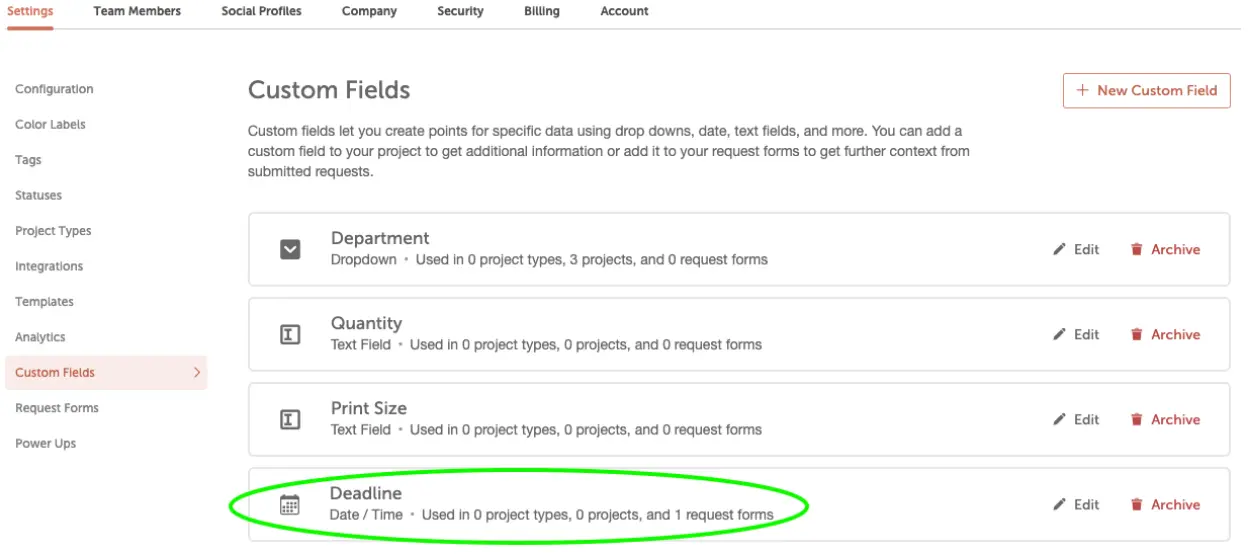Click the Department dropdown field icon
Viewport: 1258px width, 560px height.
(290, 249)
